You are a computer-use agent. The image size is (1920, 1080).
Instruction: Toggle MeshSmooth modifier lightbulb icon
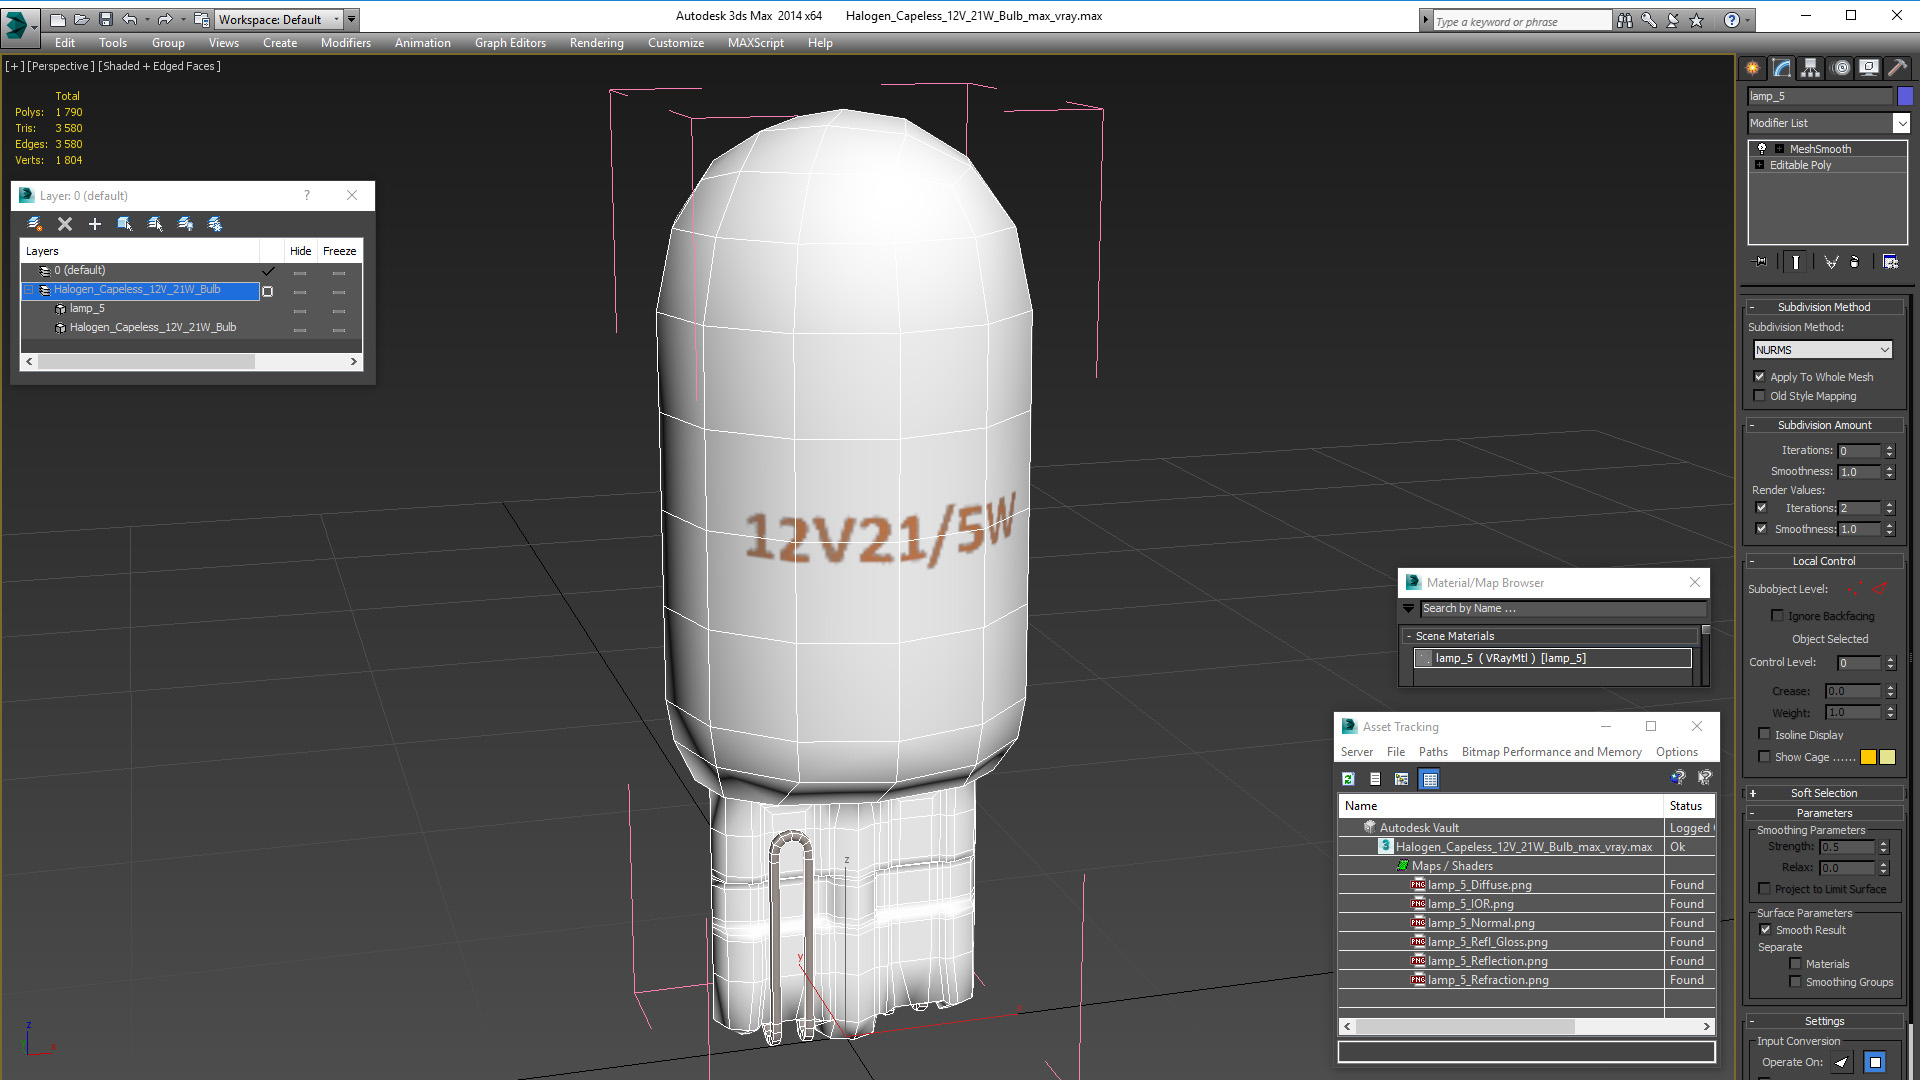(1762, 148)
